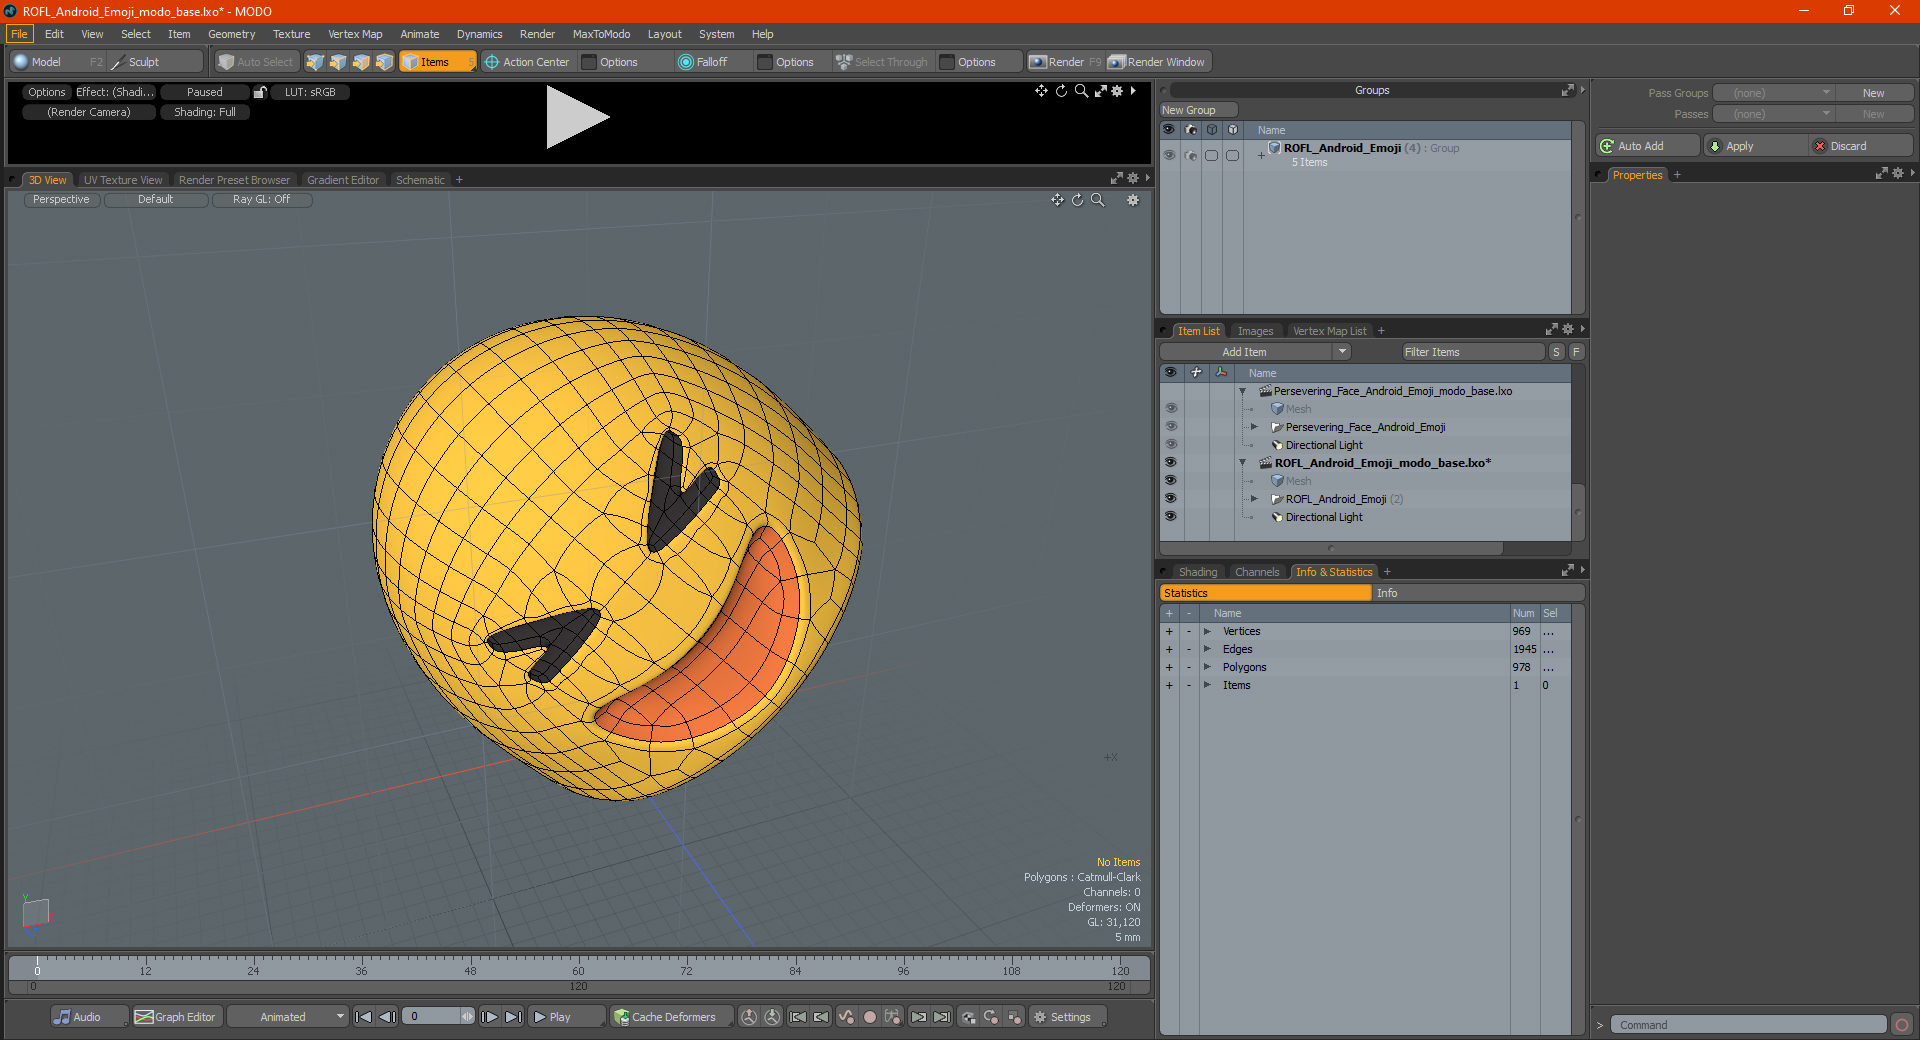This screenshot has width=1920, height=1040.
Task: Toggle the preview lock icon
Action: (x=260, y=92)
